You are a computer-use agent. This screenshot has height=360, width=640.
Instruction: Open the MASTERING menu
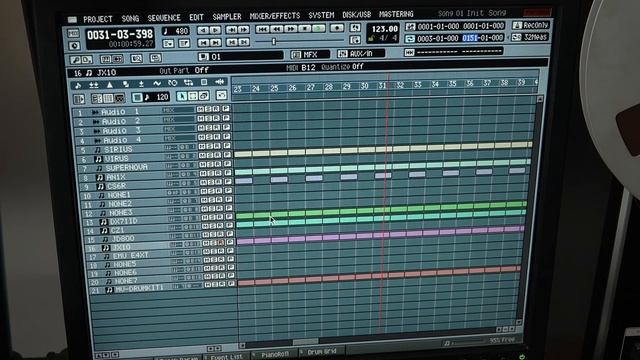coord(396,14)
